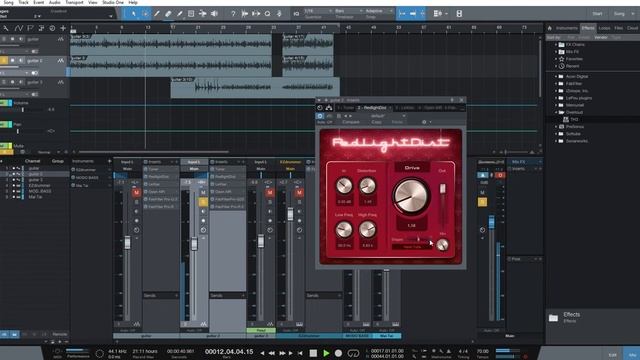
Task: Click the guitar channel volume fader
Action: (x=128, y=242)
